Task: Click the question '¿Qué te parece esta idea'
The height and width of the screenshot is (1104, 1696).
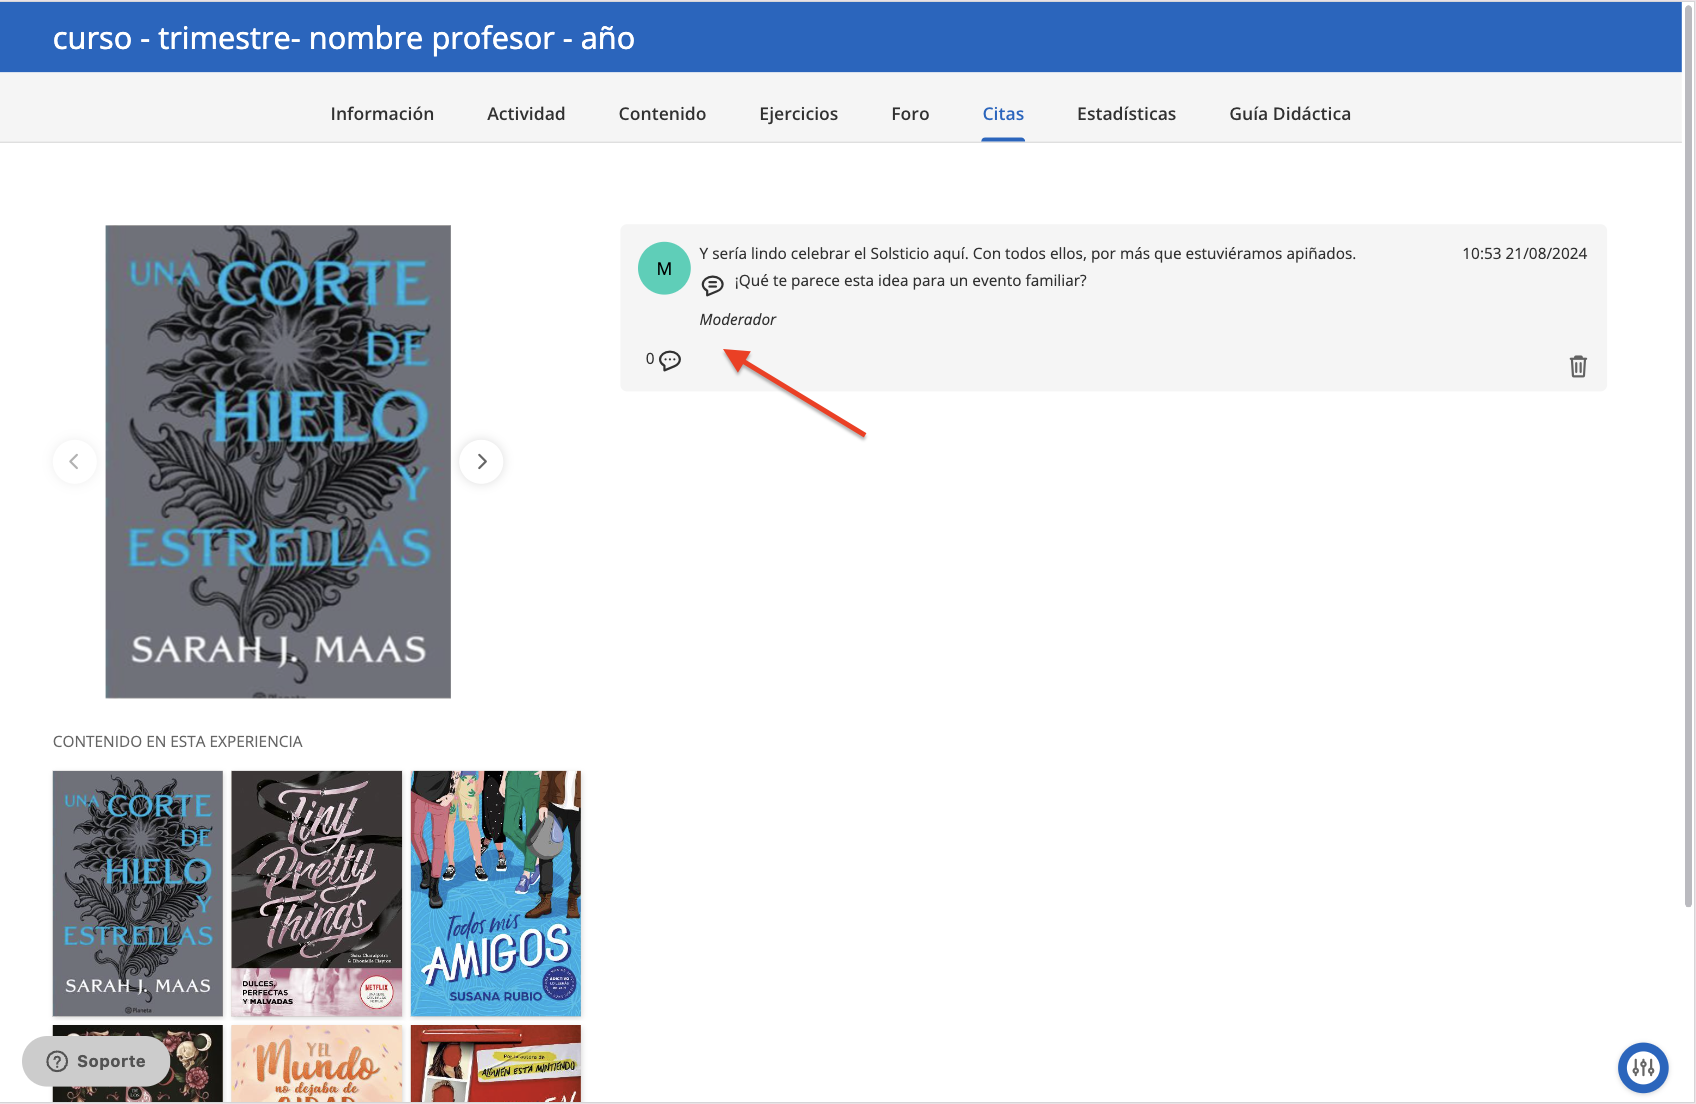Action: click(x=910, y=281)
